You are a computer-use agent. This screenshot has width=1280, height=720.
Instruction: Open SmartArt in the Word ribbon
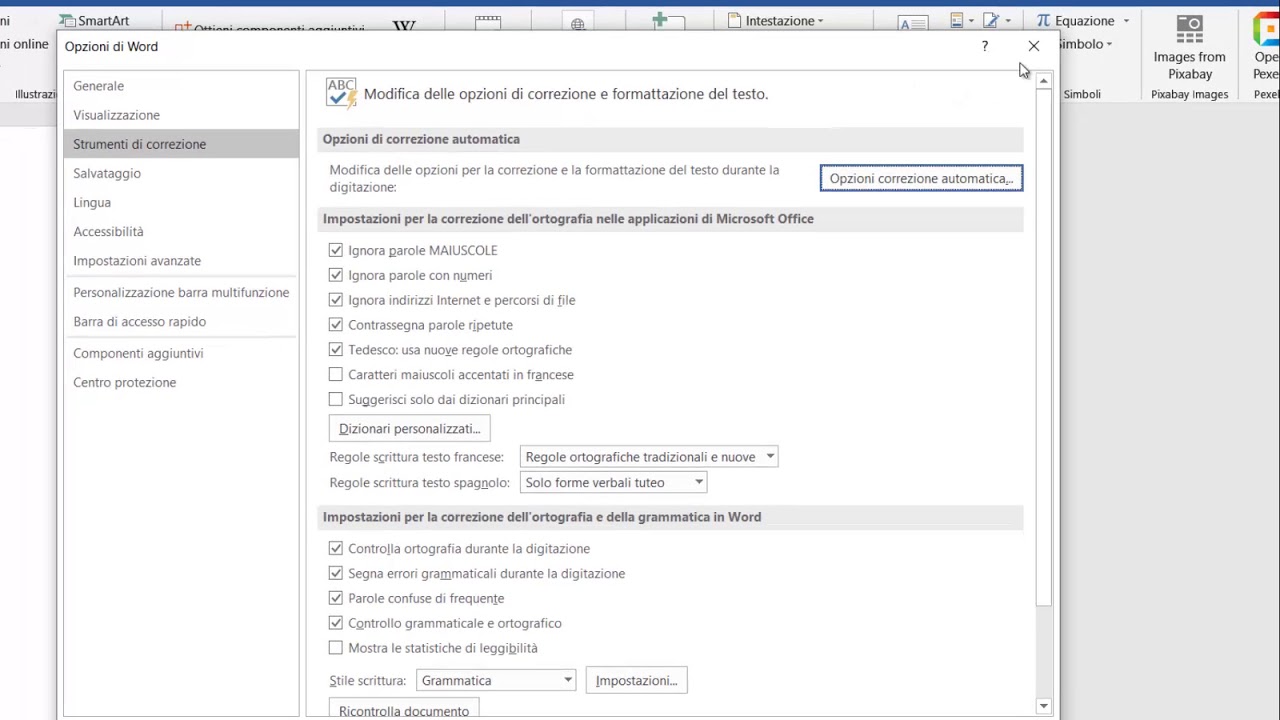[93, 20]
